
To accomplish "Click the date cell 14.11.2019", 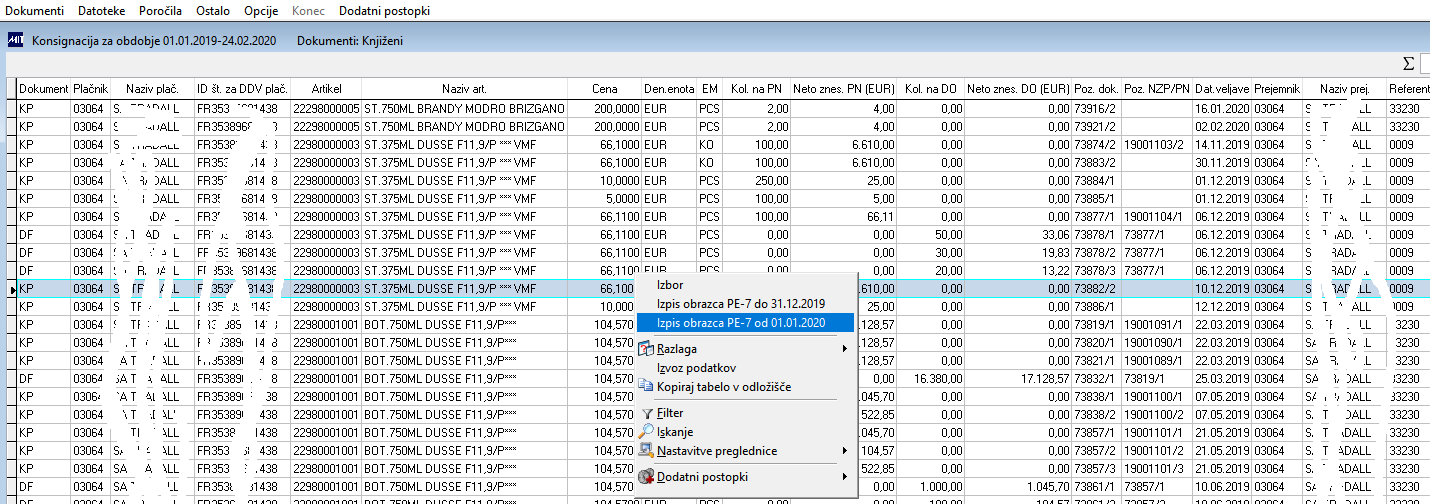I will tap(1222, 144).
